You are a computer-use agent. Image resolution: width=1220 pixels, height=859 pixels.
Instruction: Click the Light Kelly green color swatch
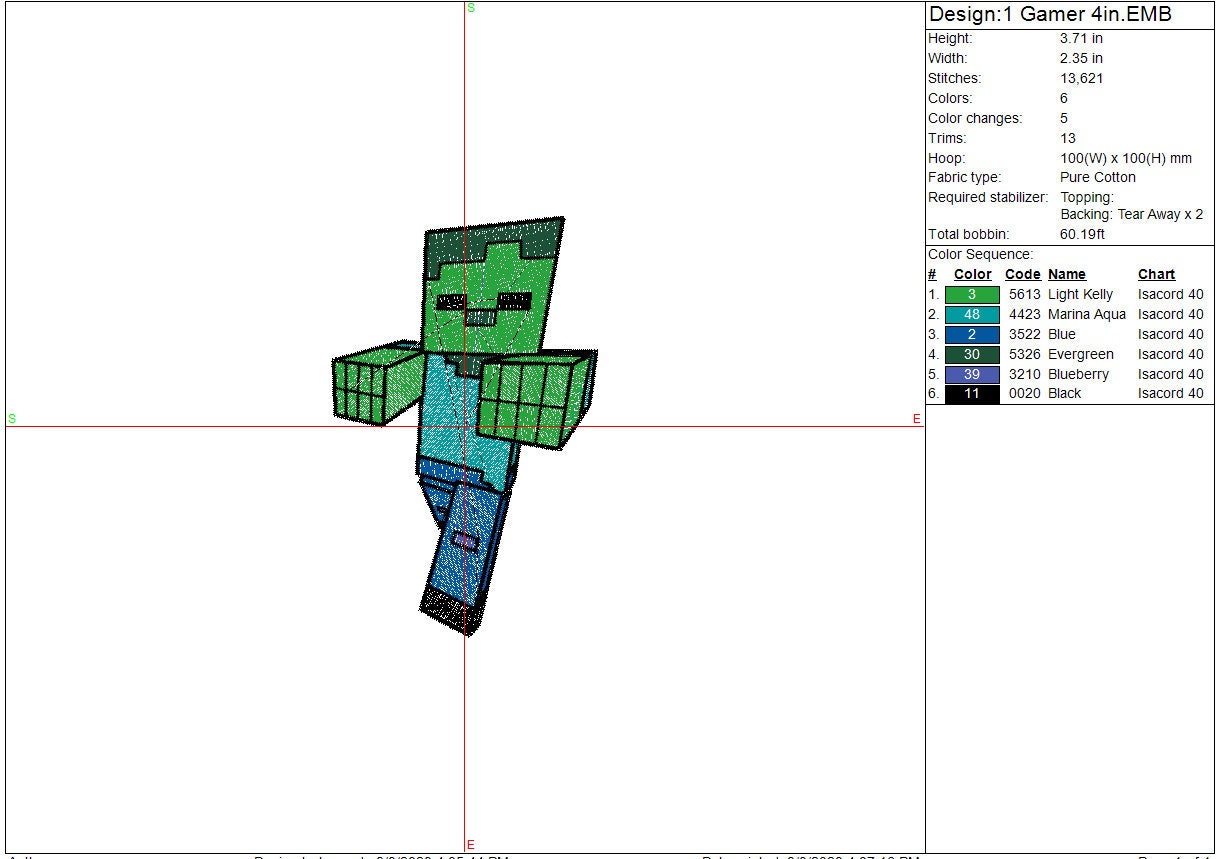pyautogui.click(x=971, y=295)
